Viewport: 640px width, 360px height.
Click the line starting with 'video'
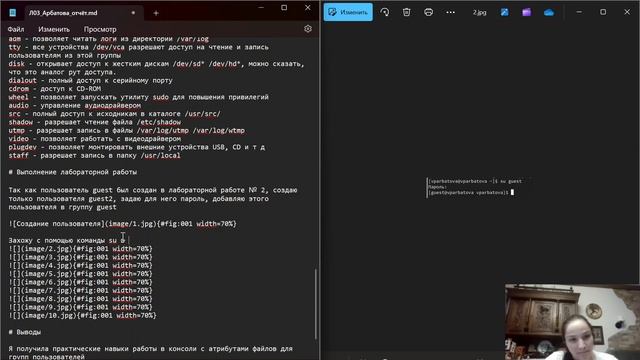point(94,139)
